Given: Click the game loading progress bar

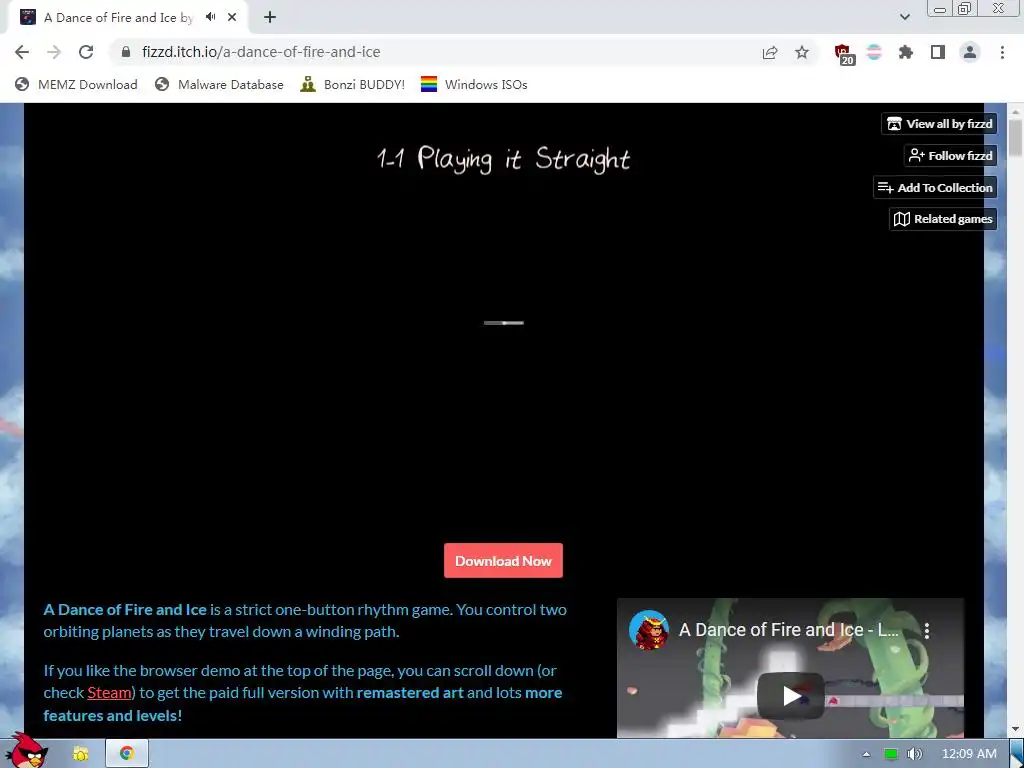Looking at the screenshot, I should tap(504, 323).
